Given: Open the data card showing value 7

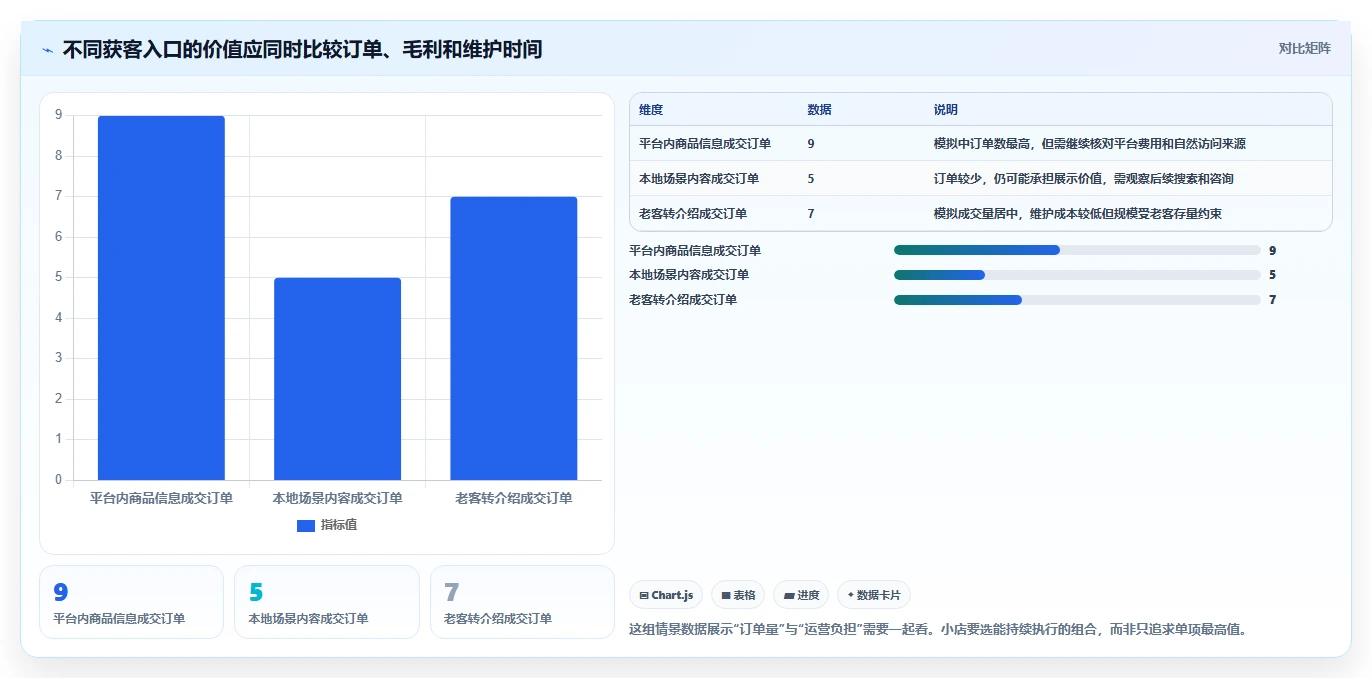Looking at the screenshot, I should 522,602.
